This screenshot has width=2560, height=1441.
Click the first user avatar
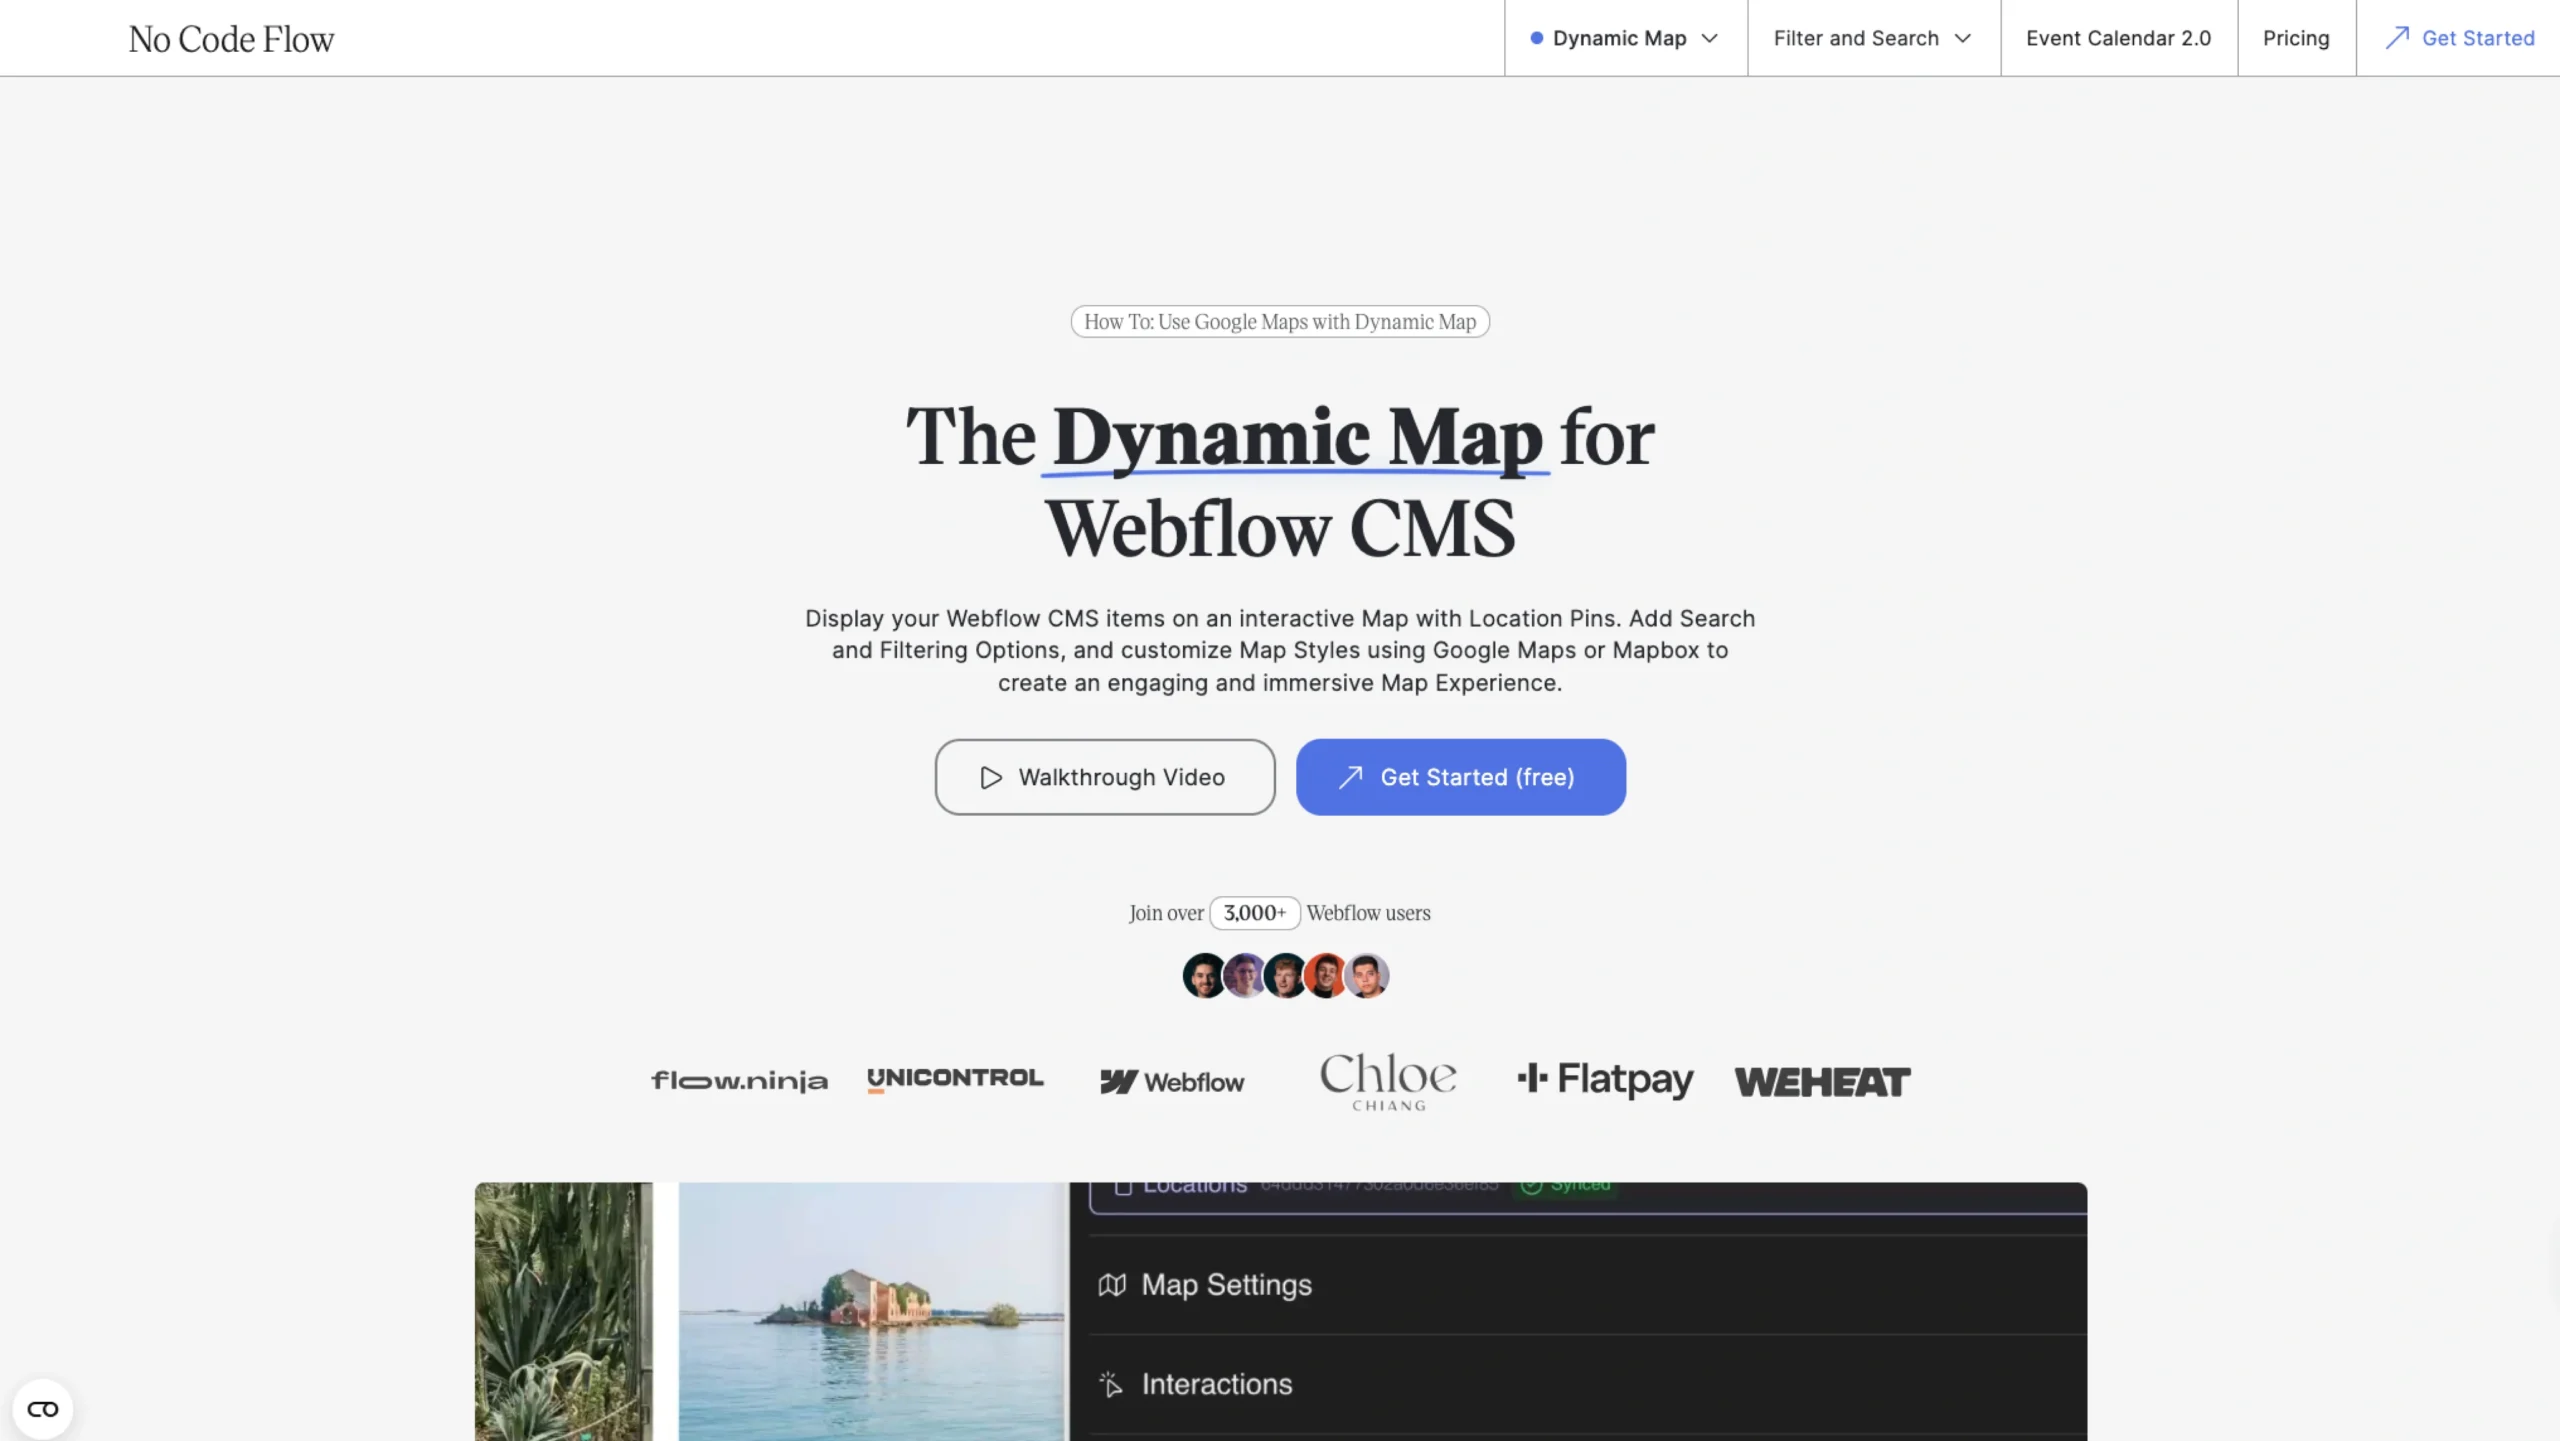click(1203, 975)
